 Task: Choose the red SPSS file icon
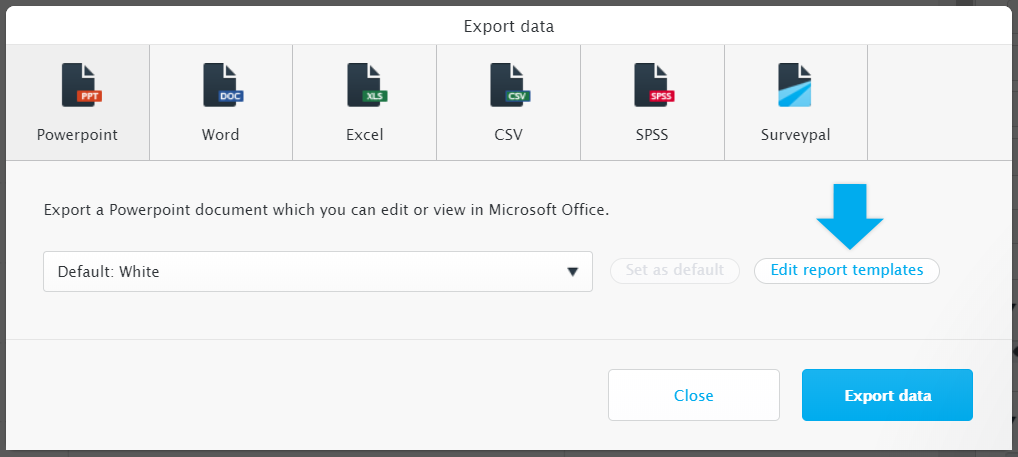click(654, 85)
